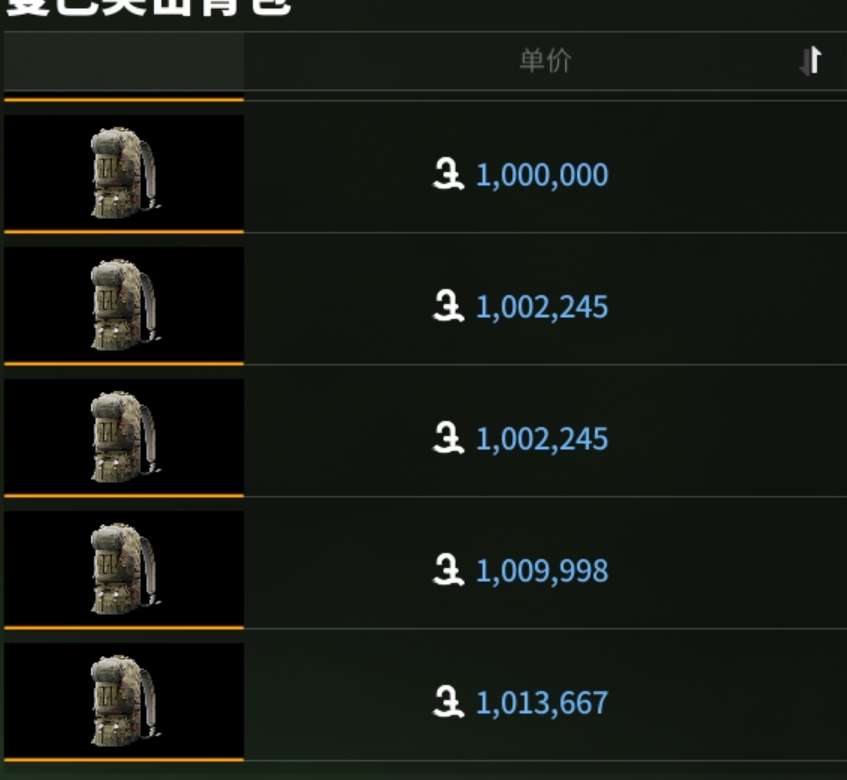Viewport: 847px width, 780px height.
Task: Click the first backpack thumbnail priced 1,002,245
Action: [124, 305]
